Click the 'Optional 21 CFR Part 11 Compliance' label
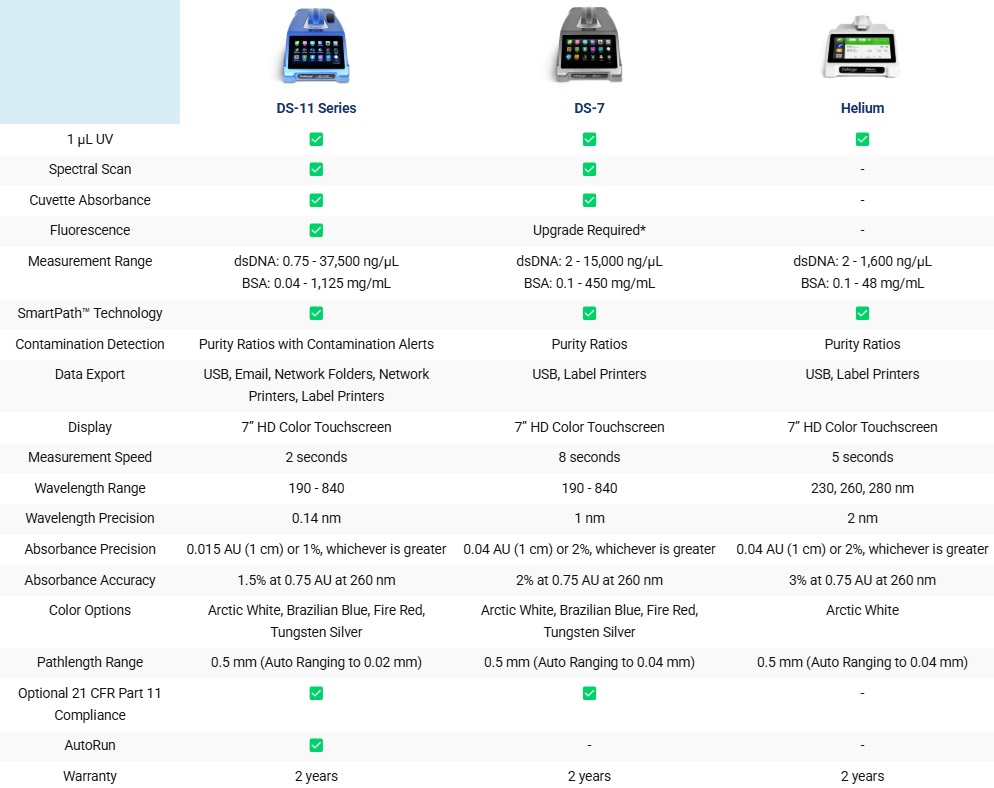 click(90, 704)
